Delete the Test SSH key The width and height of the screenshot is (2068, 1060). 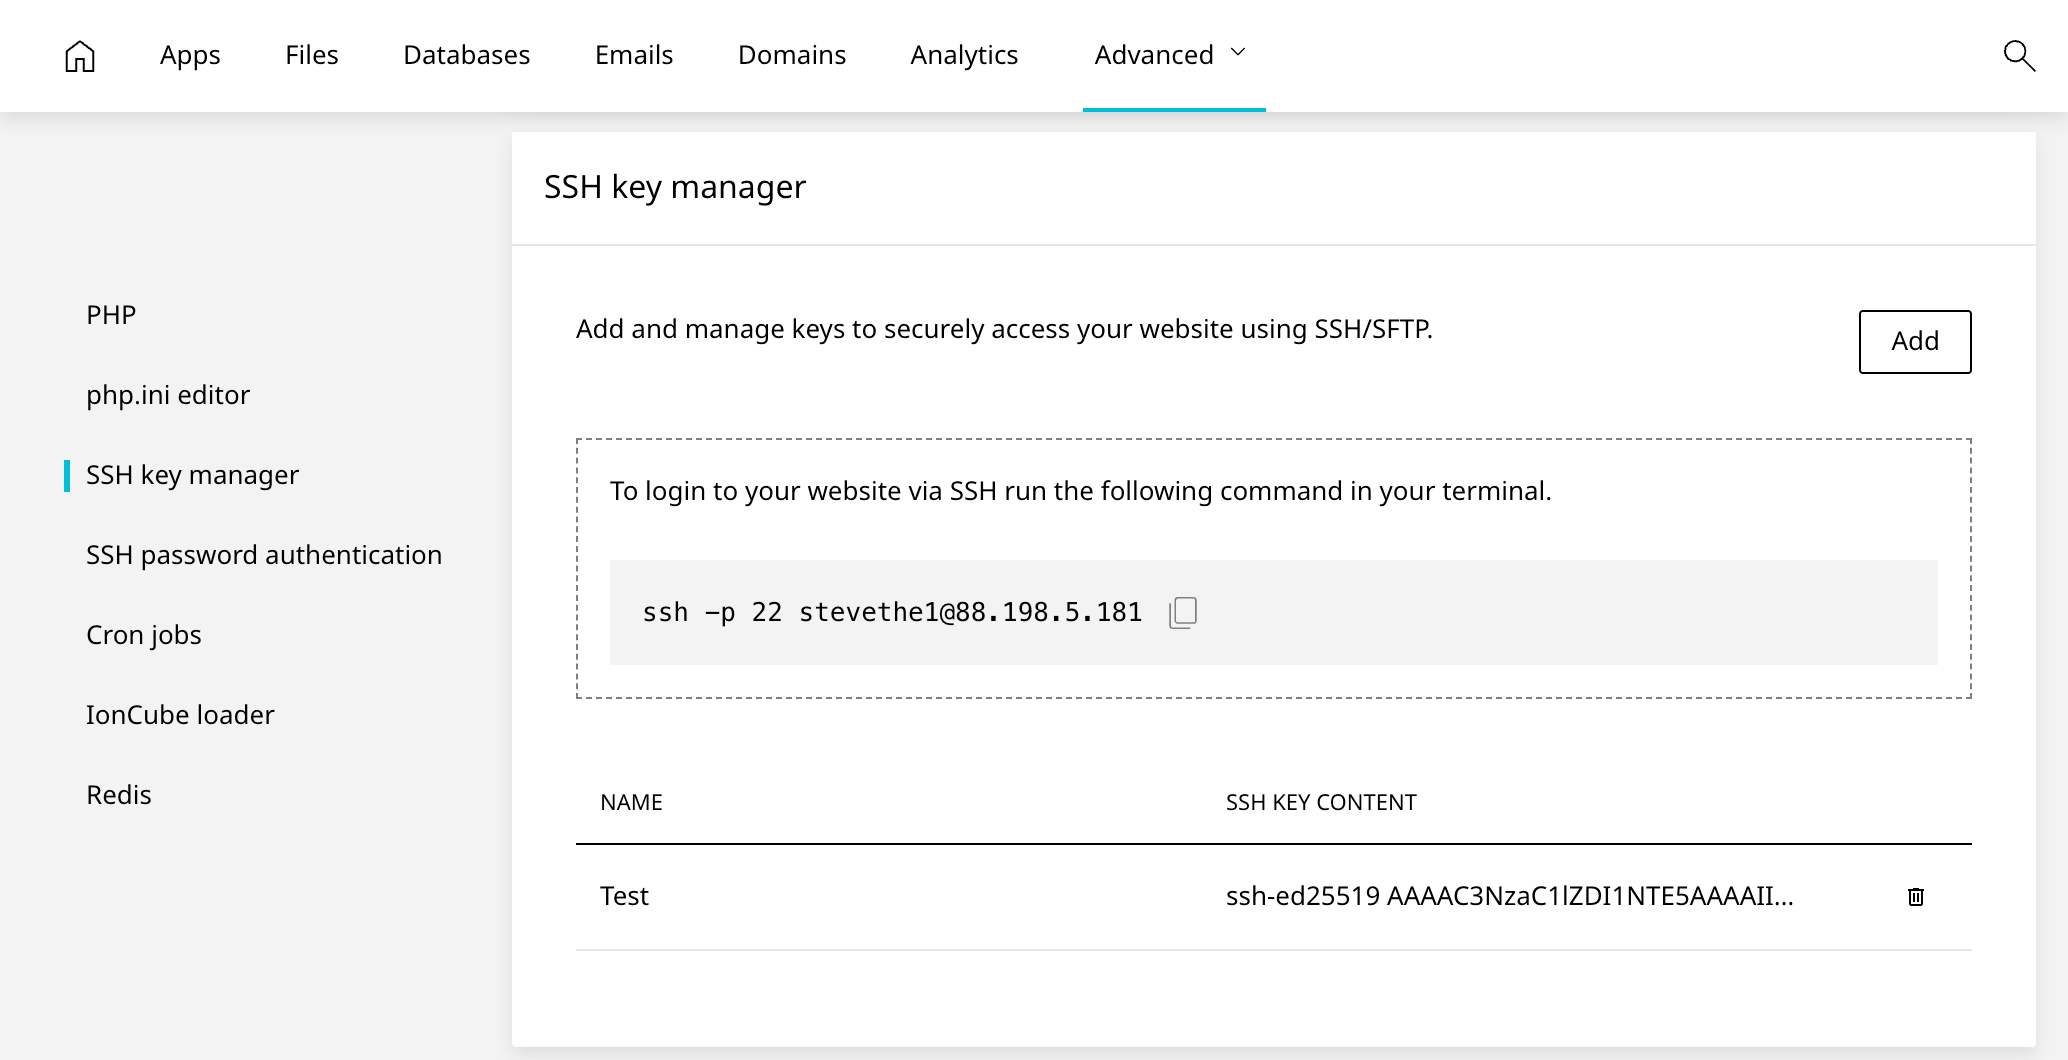[x=1915, y=896]
